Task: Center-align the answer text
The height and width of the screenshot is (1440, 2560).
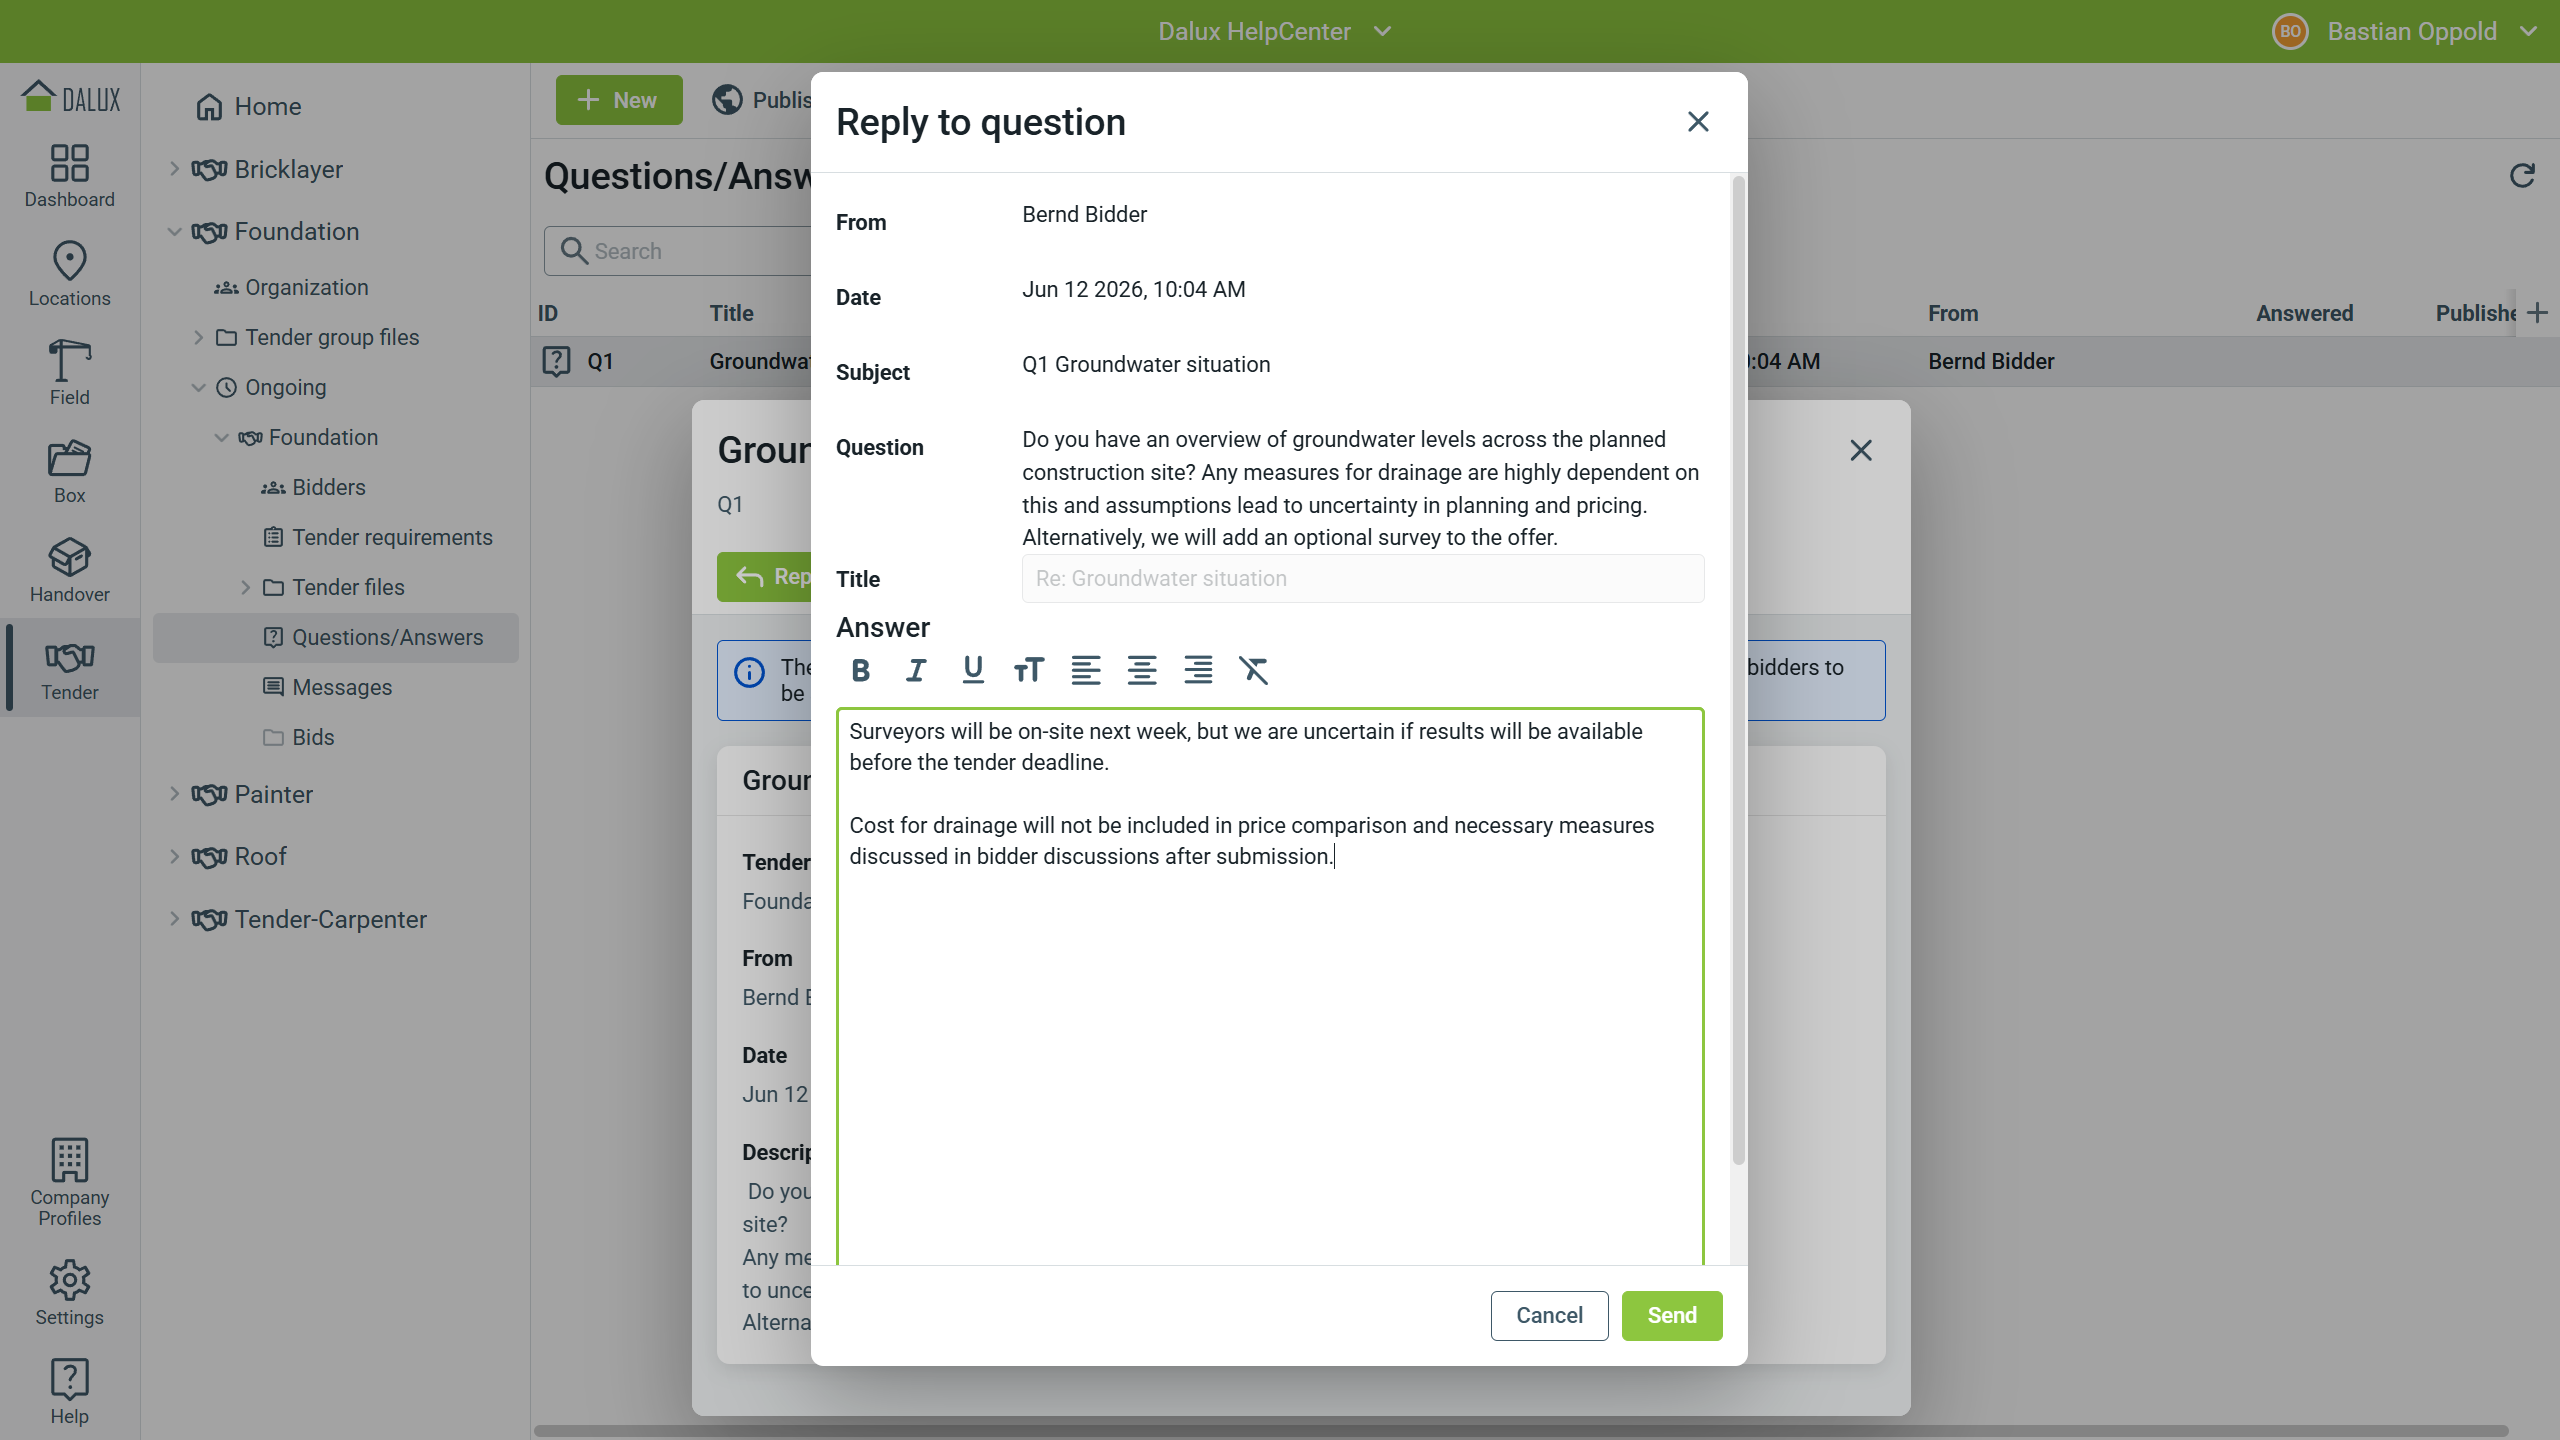Action: (x=1141, y=670)
